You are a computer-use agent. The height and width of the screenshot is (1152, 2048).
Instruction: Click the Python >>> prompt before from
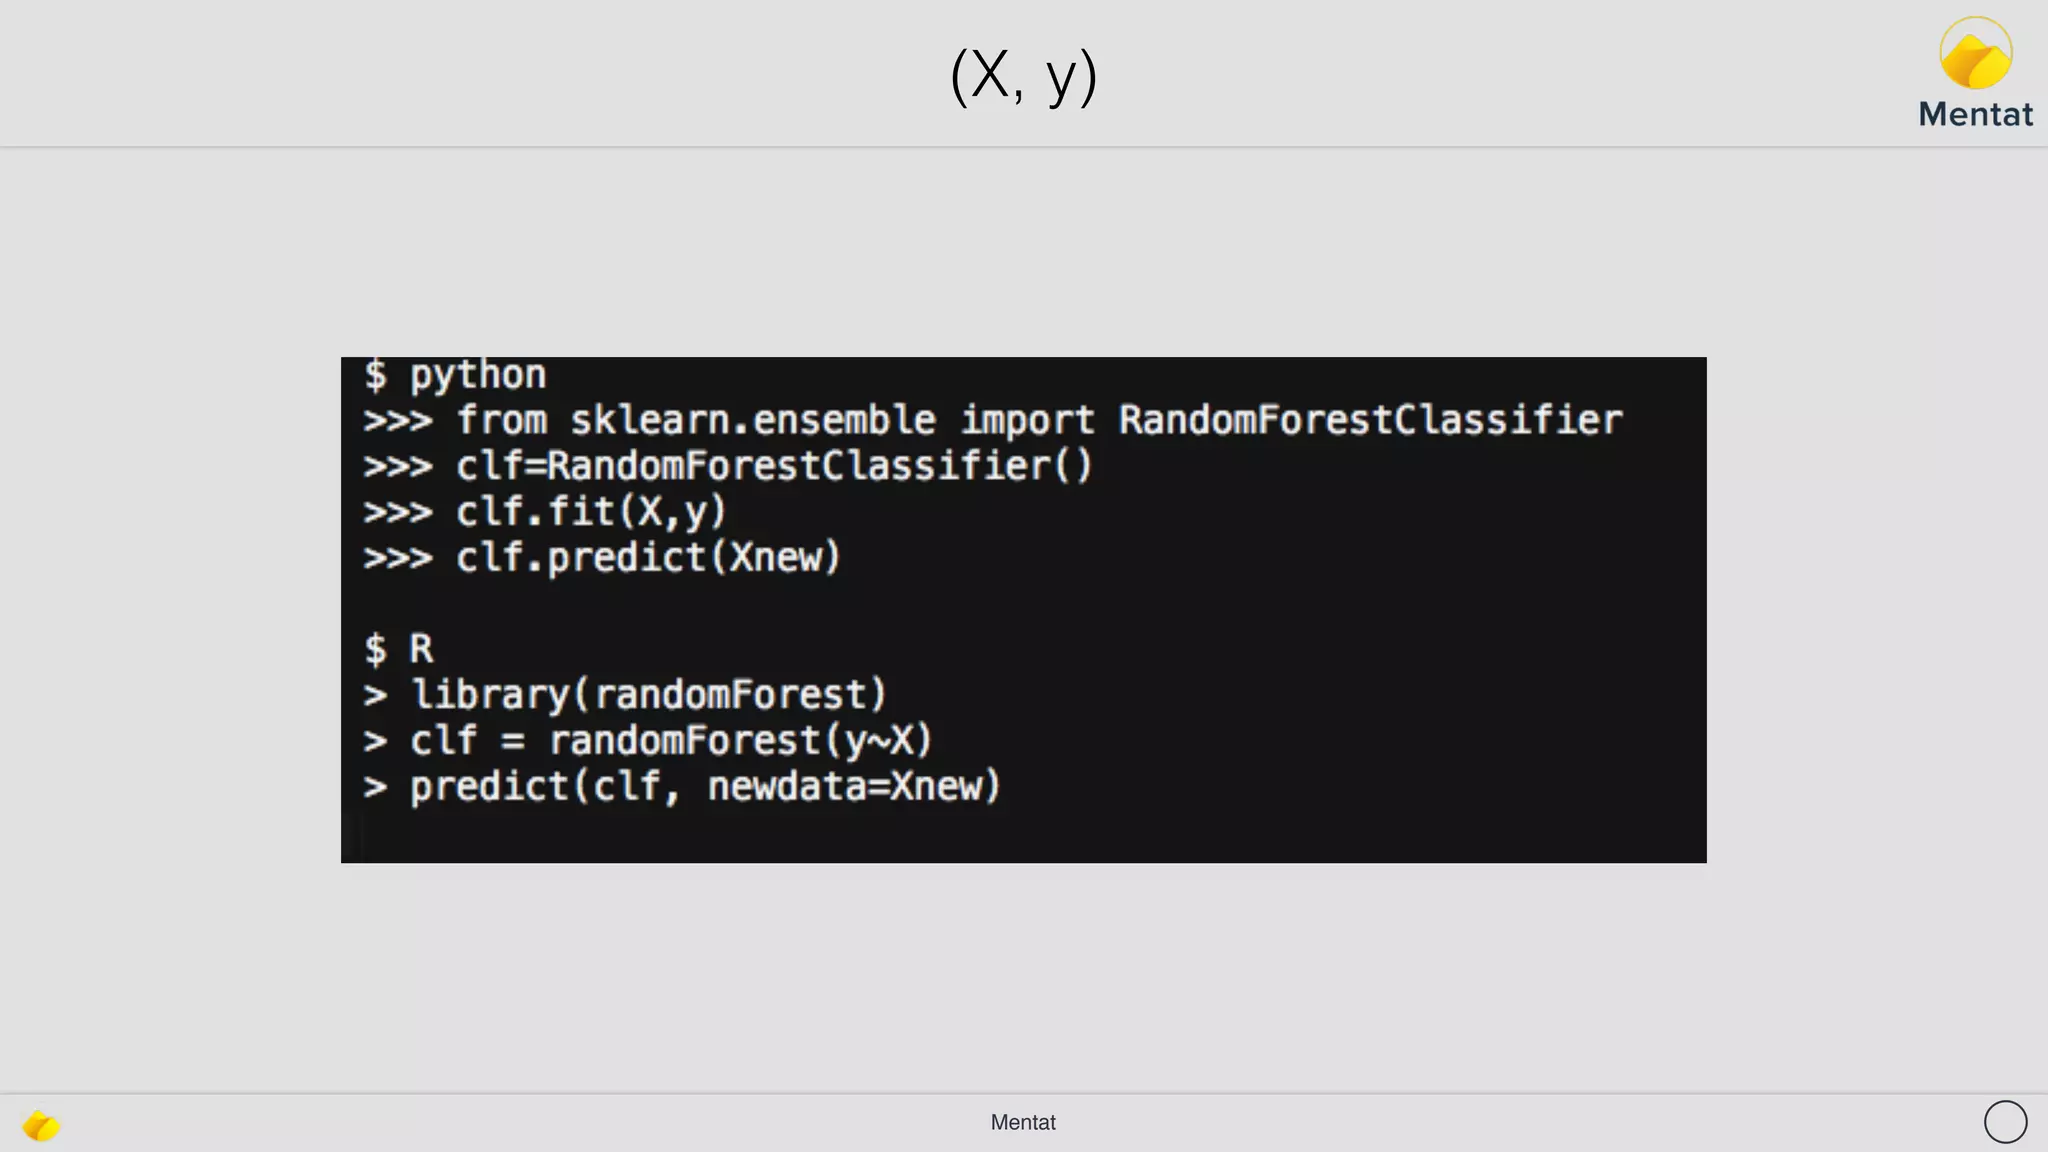398,421
